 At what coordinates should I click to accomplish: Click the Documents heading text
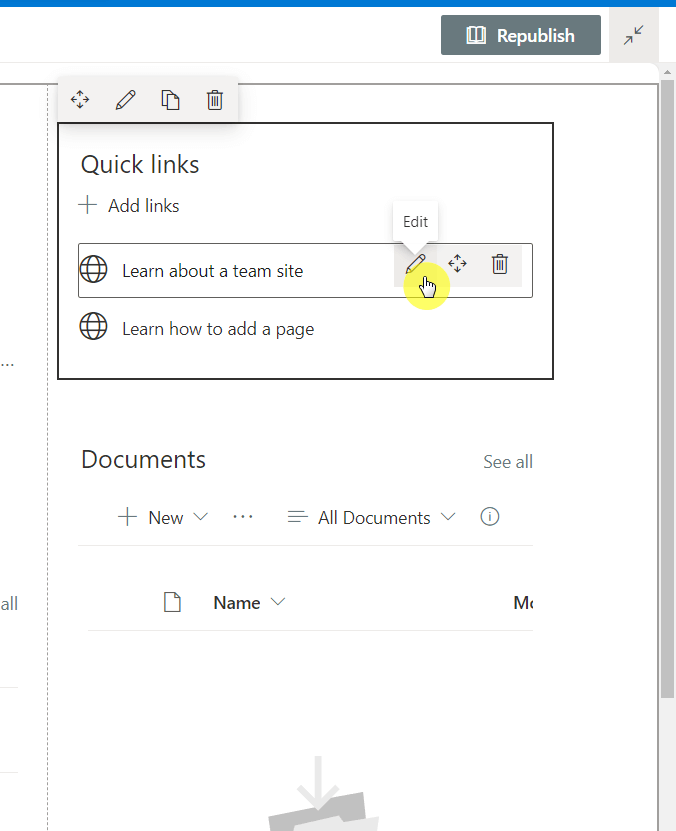143,459
